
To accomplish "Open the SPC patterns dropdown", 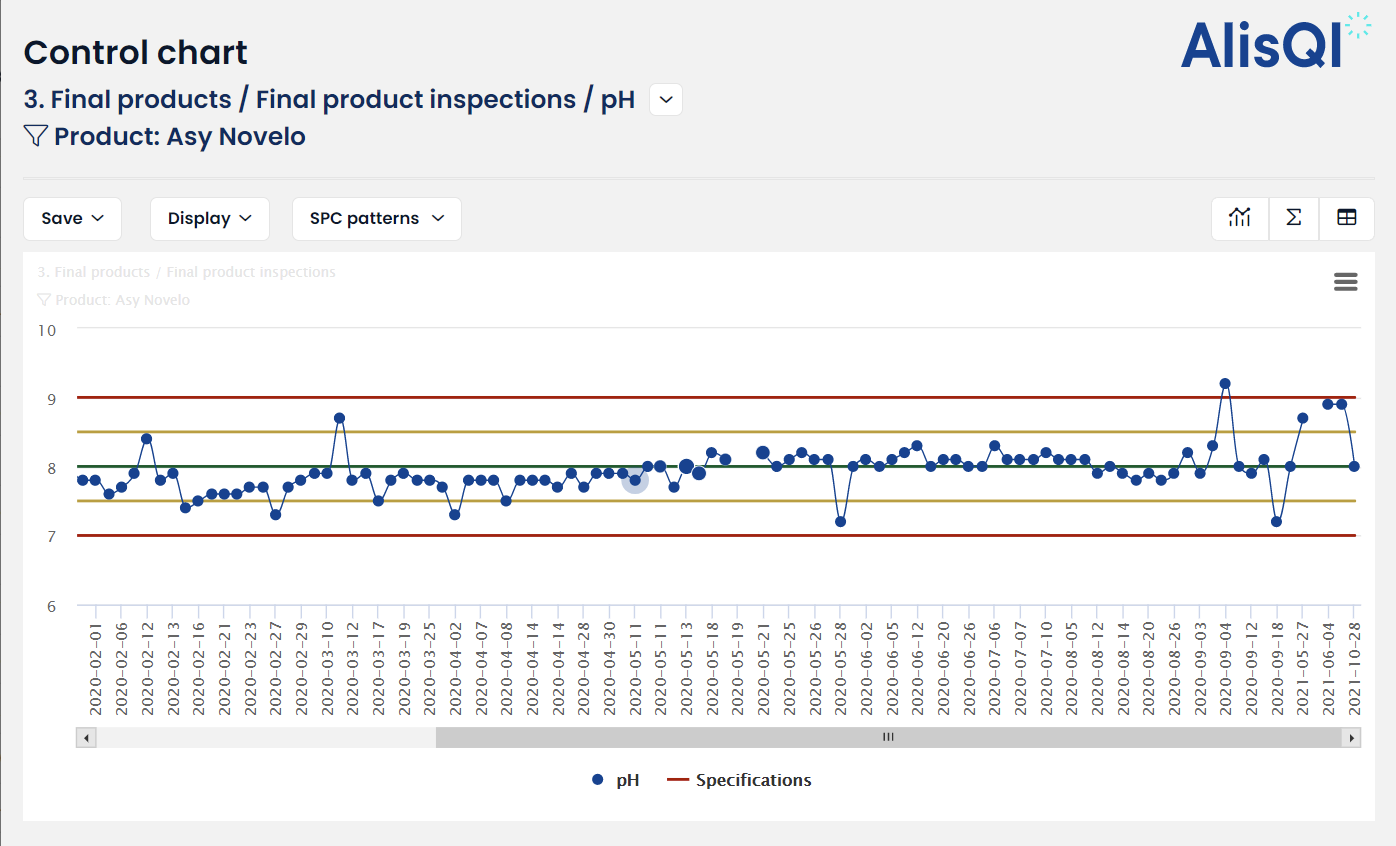I will click(x=376, y=218).
